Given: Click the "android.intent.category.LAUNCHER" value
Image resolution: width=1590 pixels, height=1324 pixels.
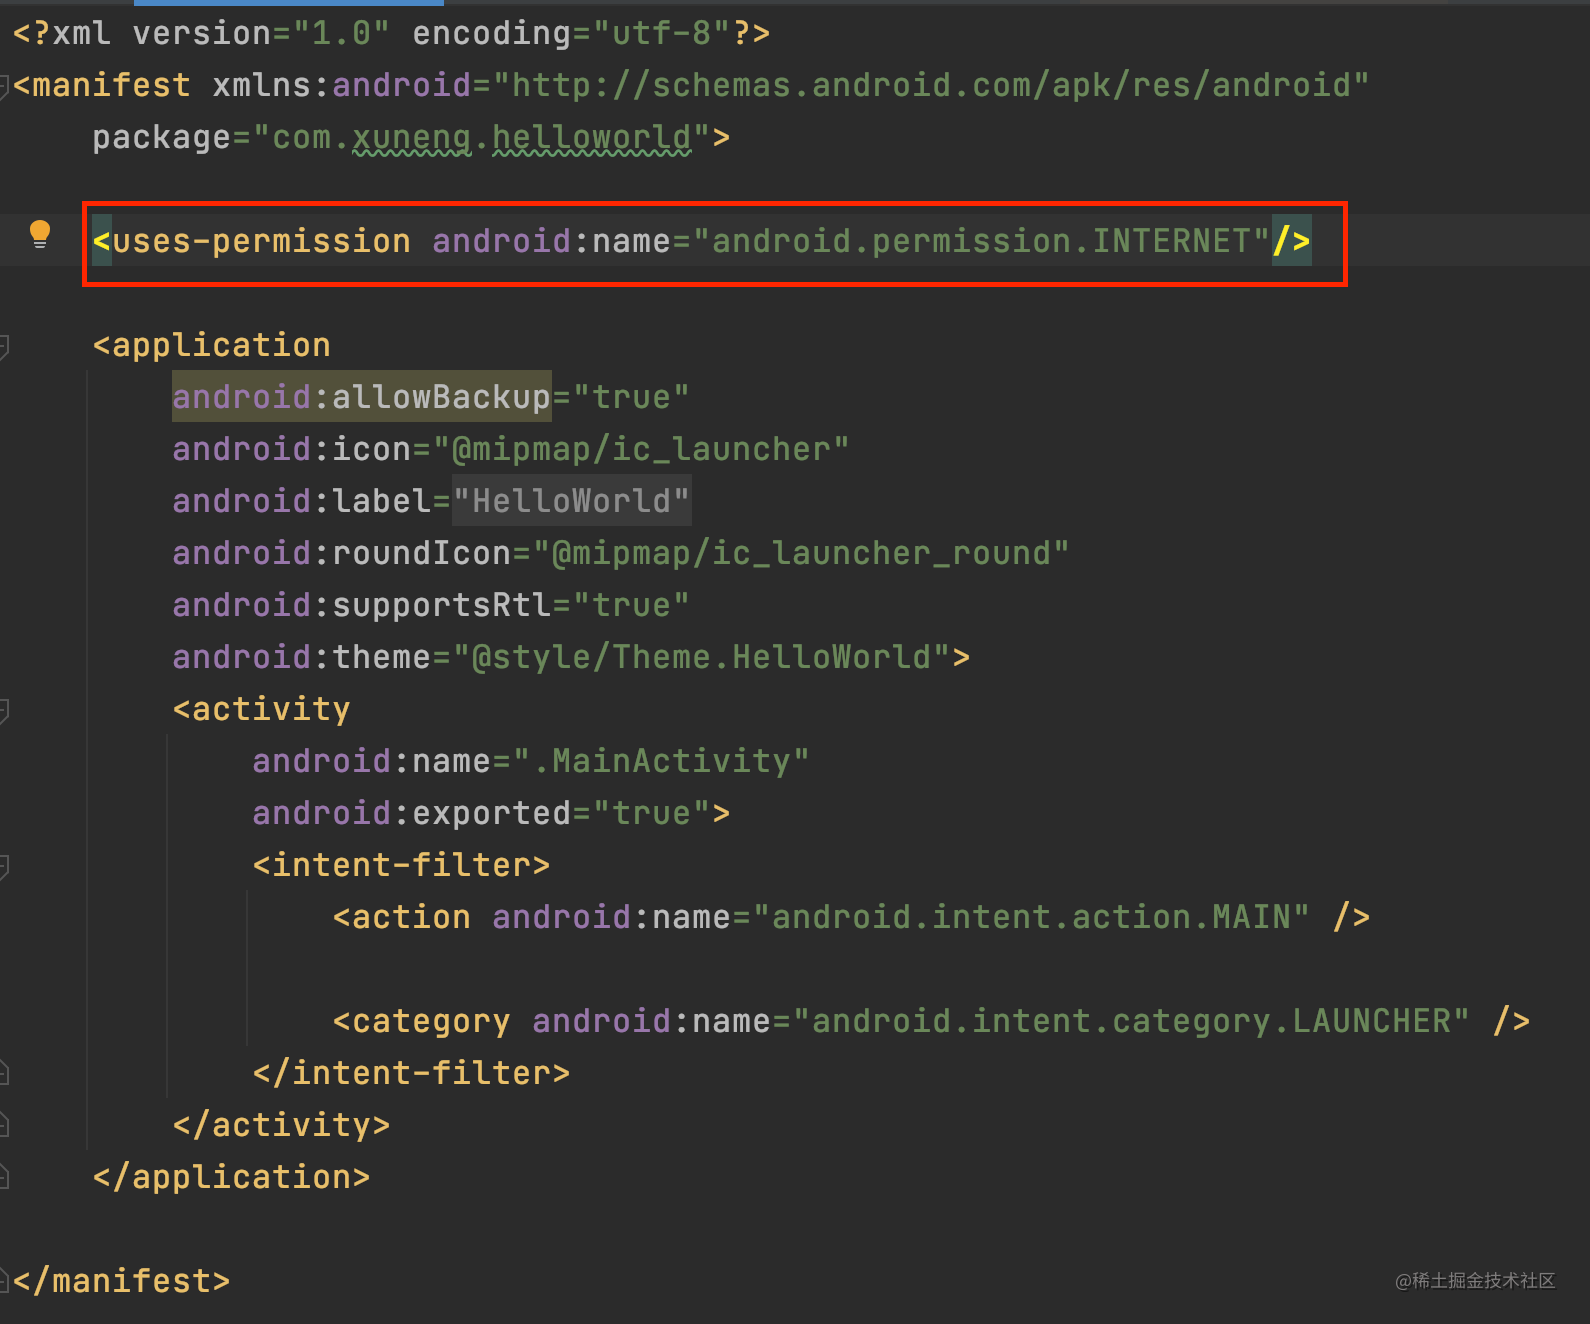Looking at the screenshot, I should point(1131,1021).
